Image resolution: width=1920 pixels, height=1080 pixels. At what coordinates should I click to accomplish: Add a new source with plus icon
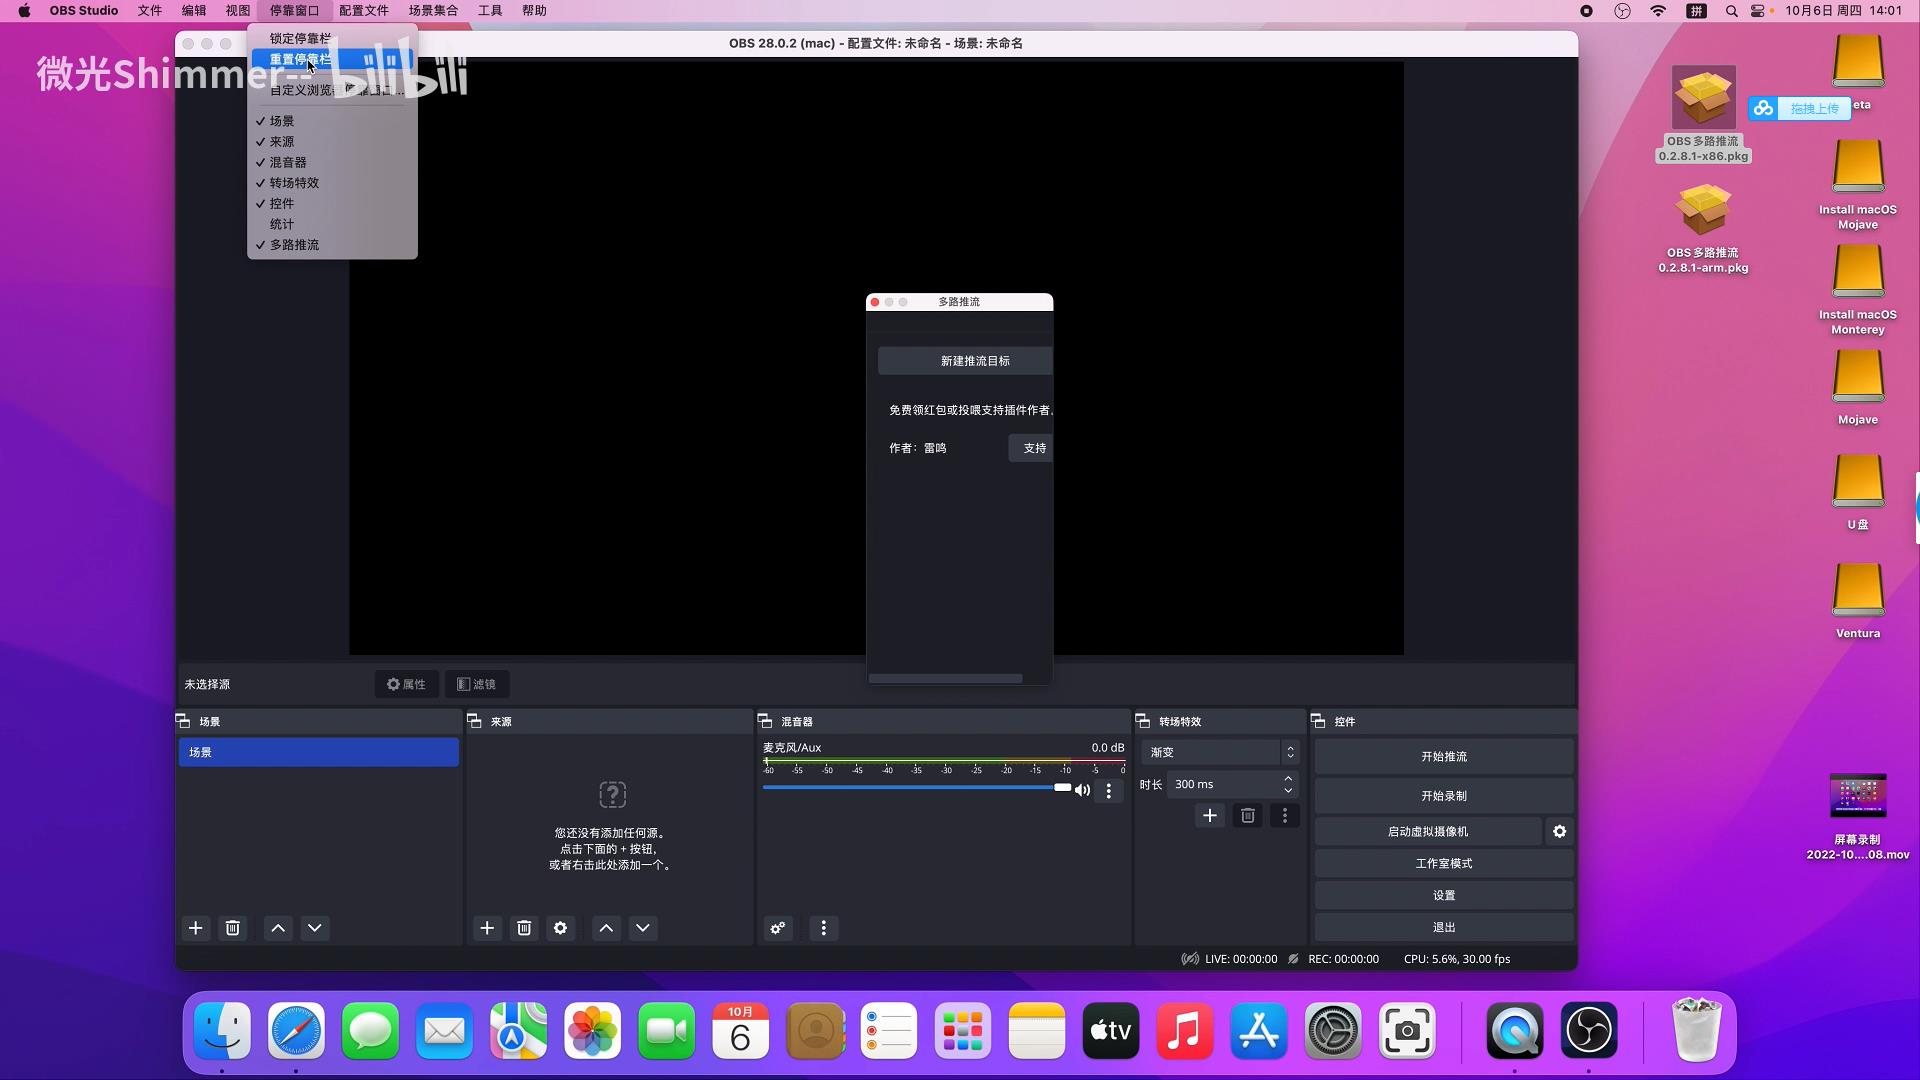(x=487, y=928)
